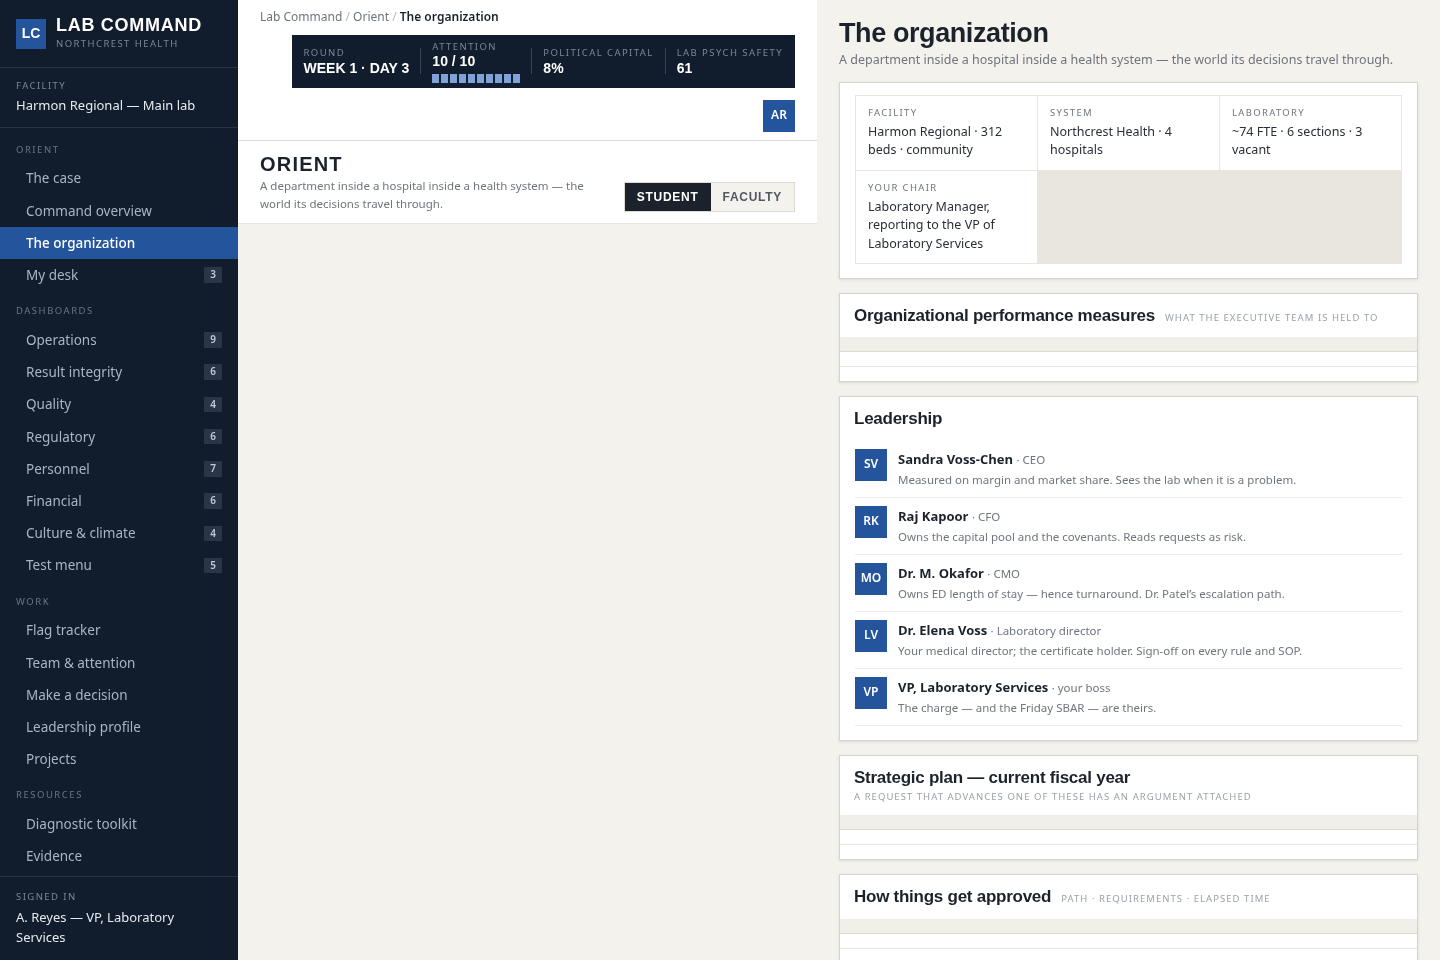
Task: Click Dr. Elena Voss's LV avatar
Action: point(871,636)
